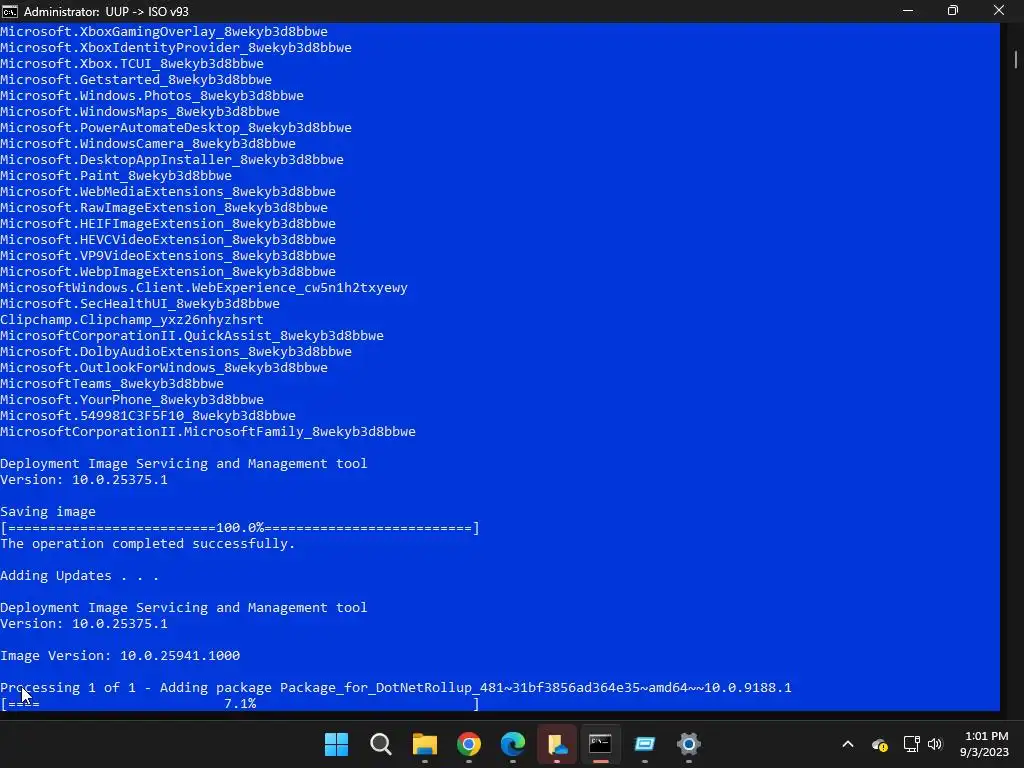Click the MicrosoftCorporationII.QuickAssist_8wekyb3d8bbwe line

(x=192, y=335)
